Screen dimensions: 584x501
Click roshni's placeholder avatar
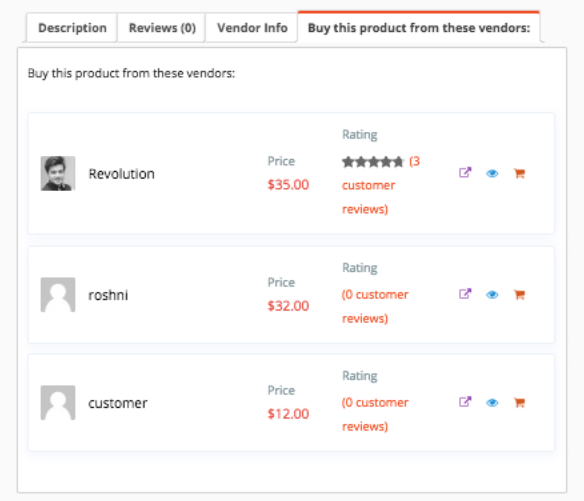[x=58, y=295]
